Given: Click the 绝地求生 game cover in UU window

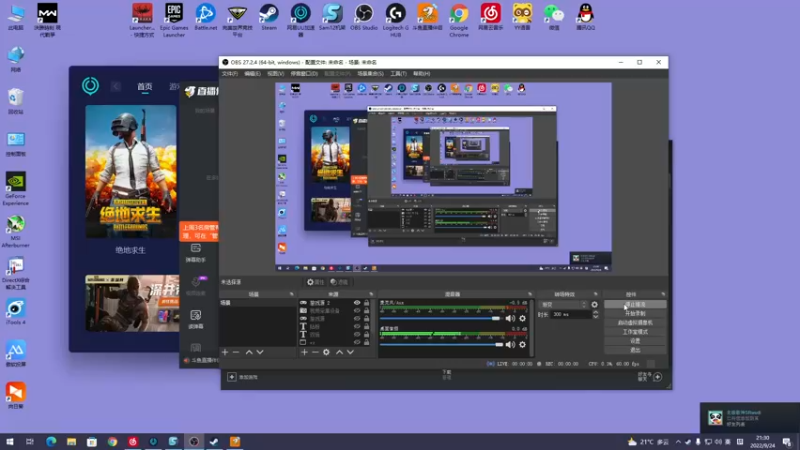Looking at the screenshot, I should (131, 171).
